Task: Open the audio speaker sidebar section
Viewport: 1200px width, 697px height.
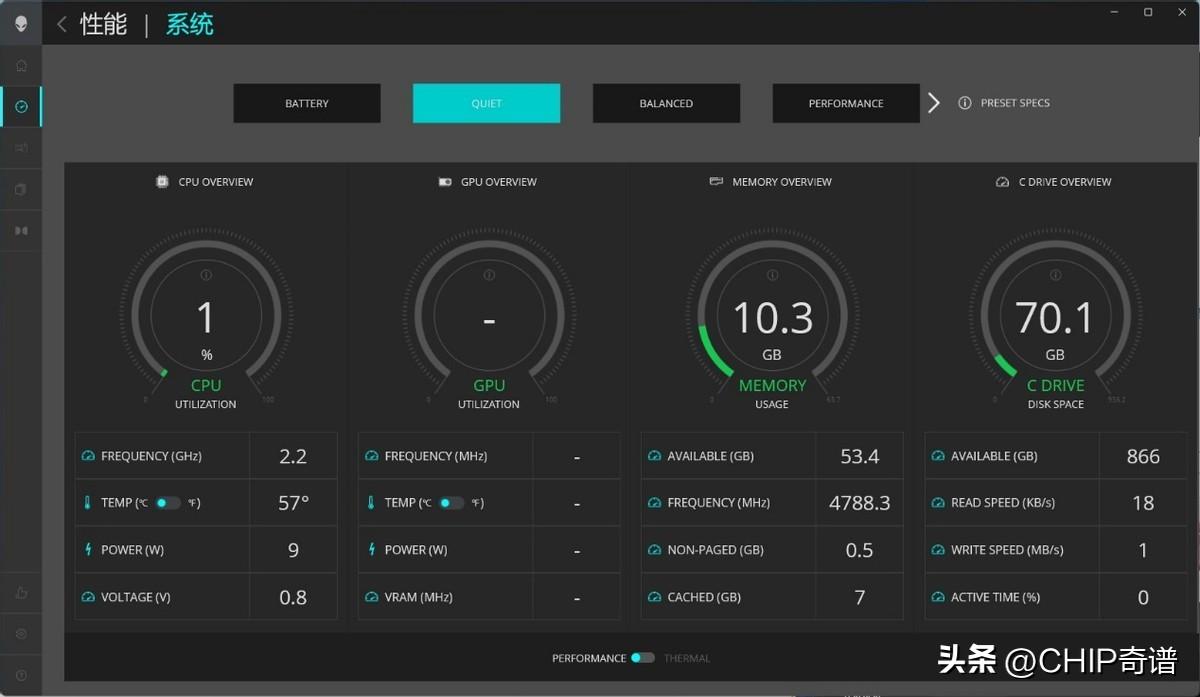Action: tap(21, 148)
